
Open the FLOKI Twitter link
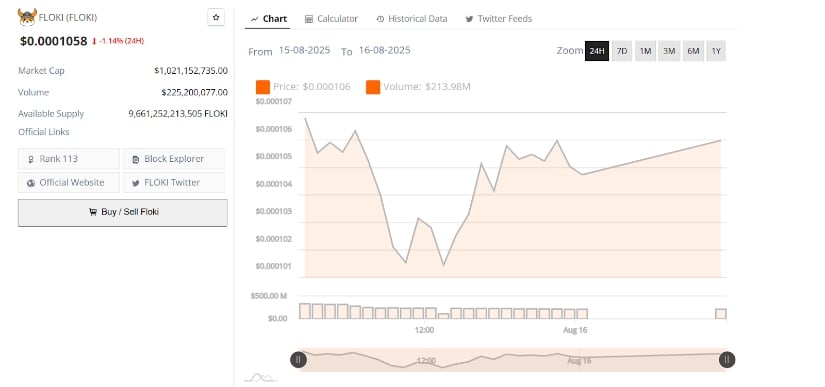click(x=174, y=182)
